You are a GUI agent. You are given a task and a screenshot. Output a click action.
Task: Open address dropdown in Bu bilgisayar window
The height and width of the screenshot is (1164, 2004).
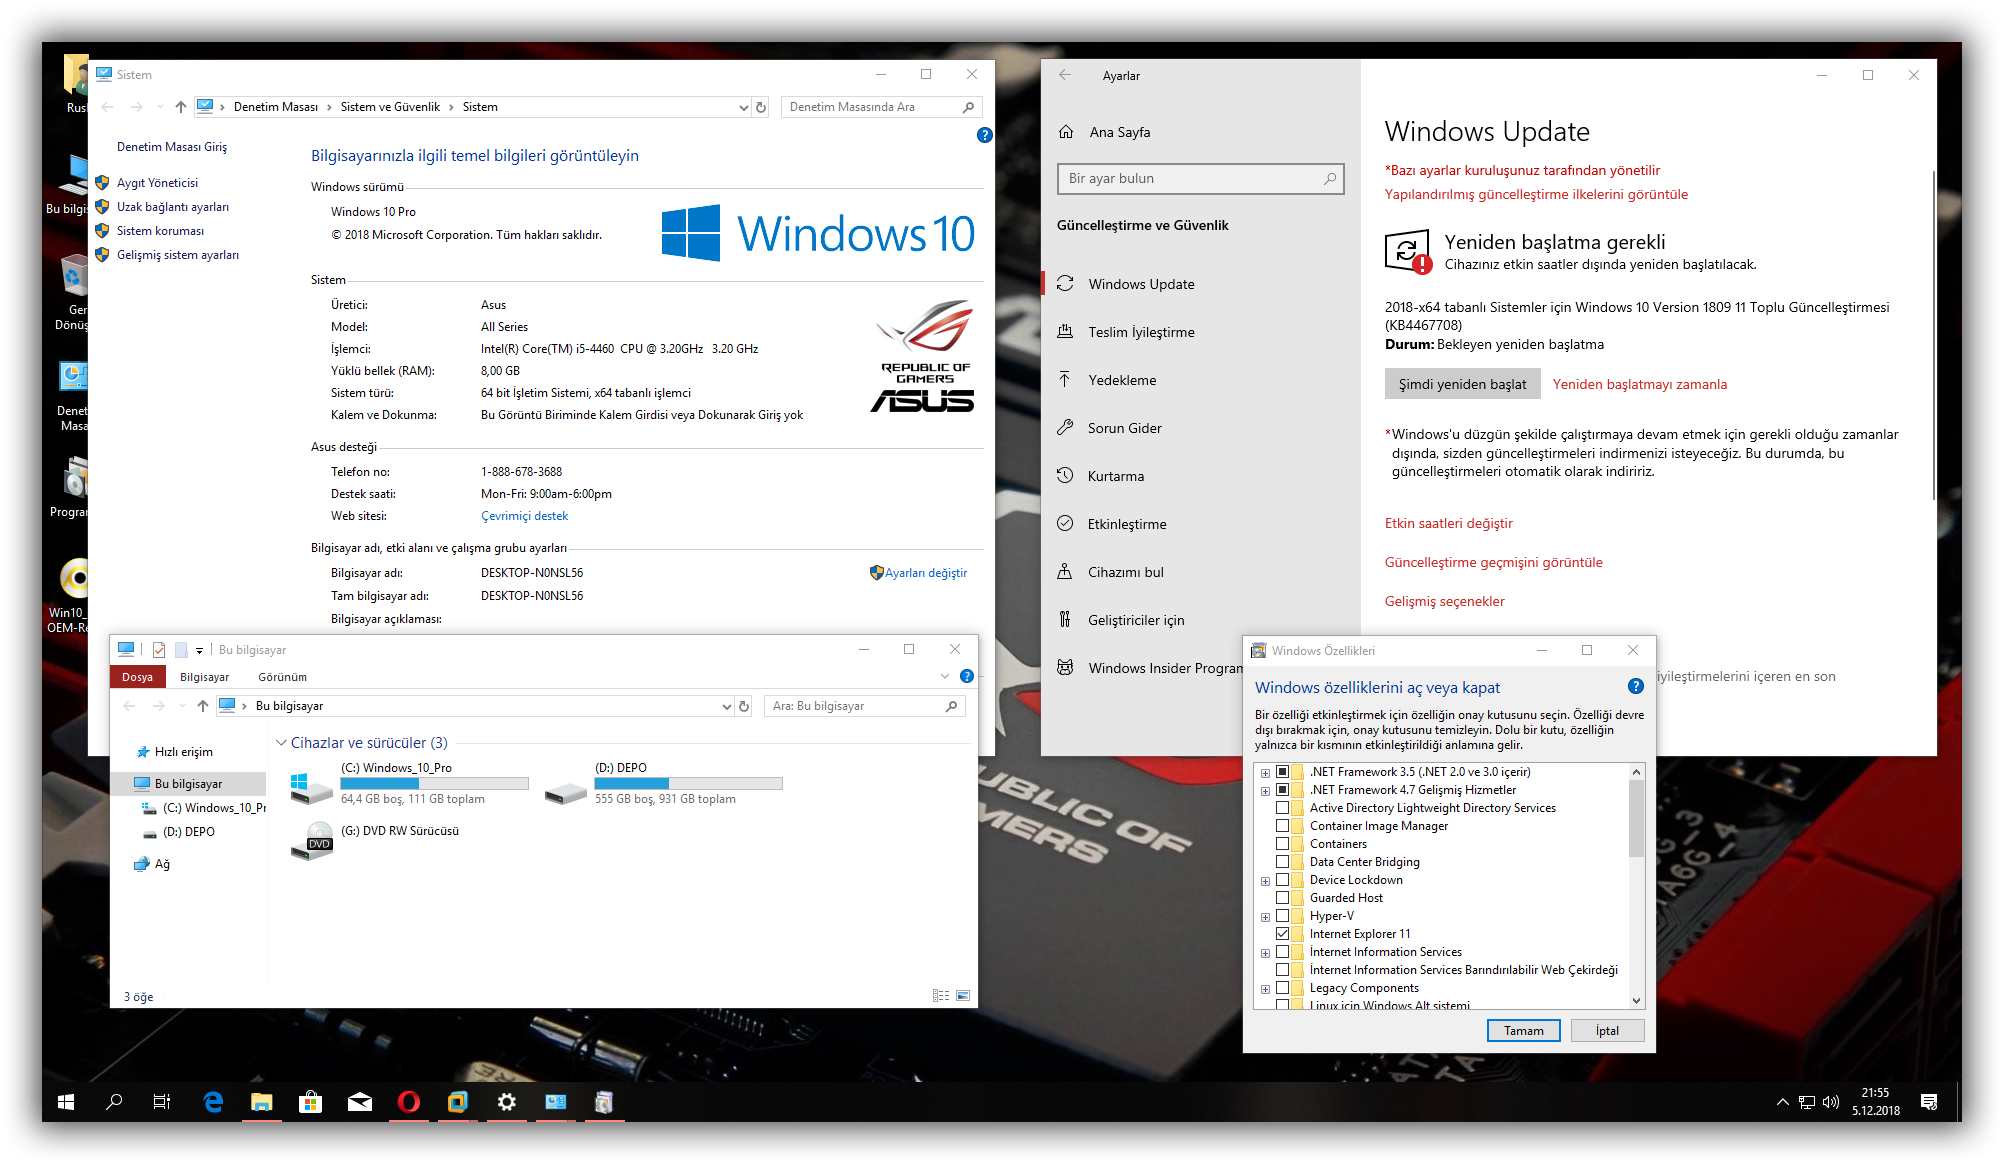coord(726,706)
